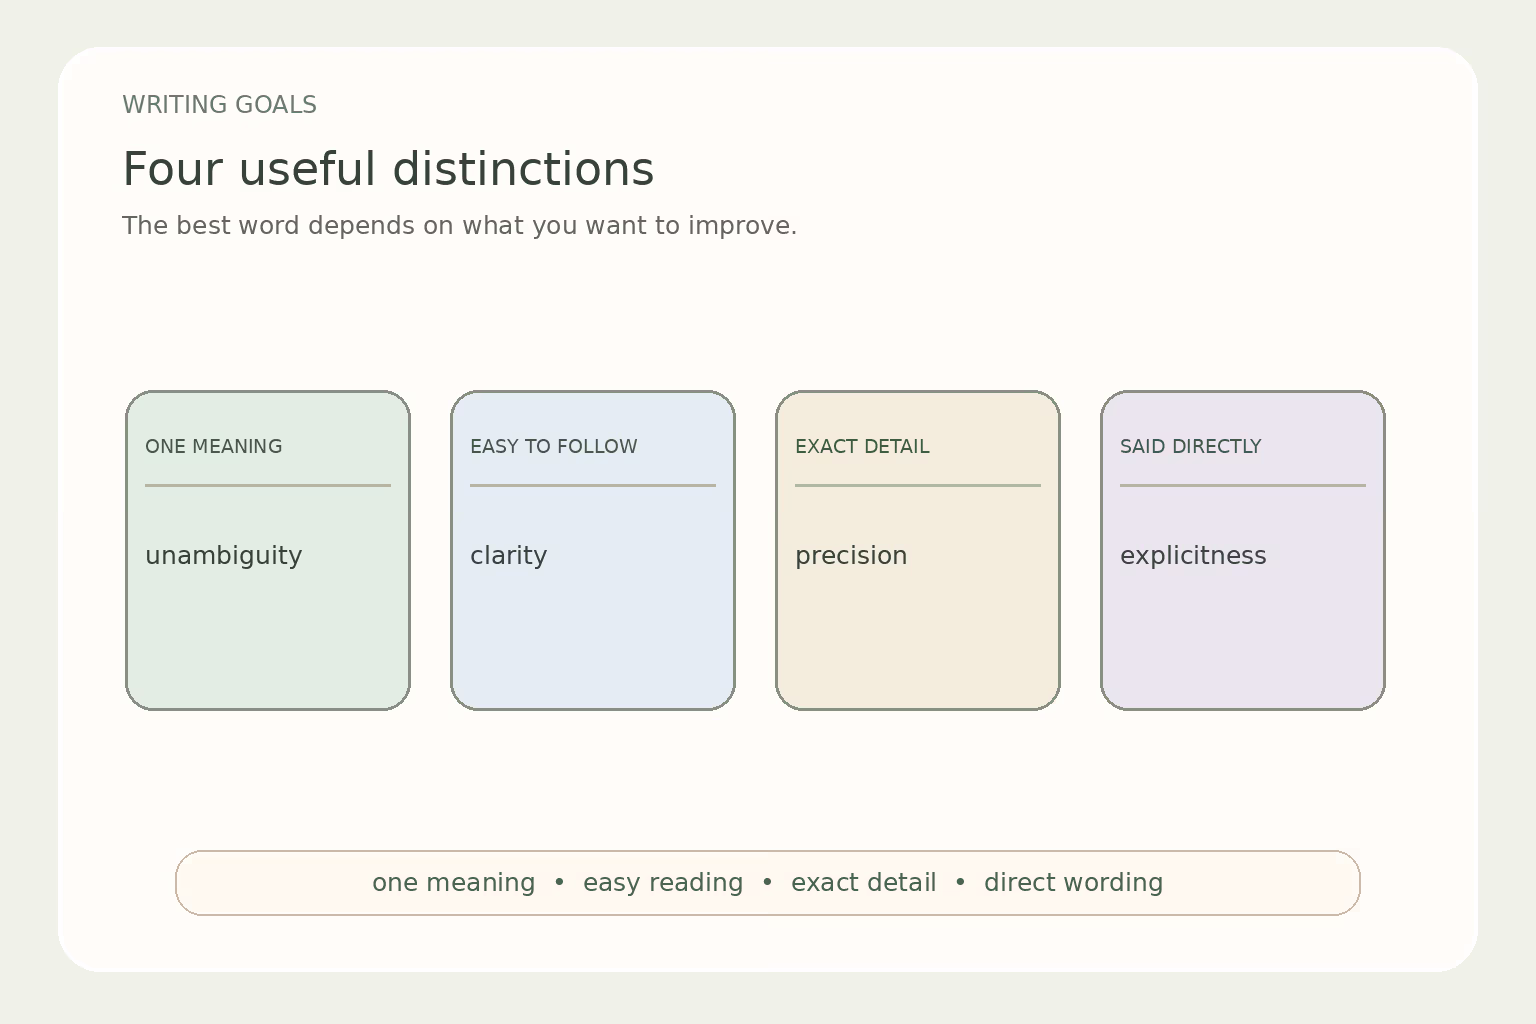1536x1024 pixels.
Task: Click the 'EXACT DETAIL' card label
Action: [x=862, y=447]
